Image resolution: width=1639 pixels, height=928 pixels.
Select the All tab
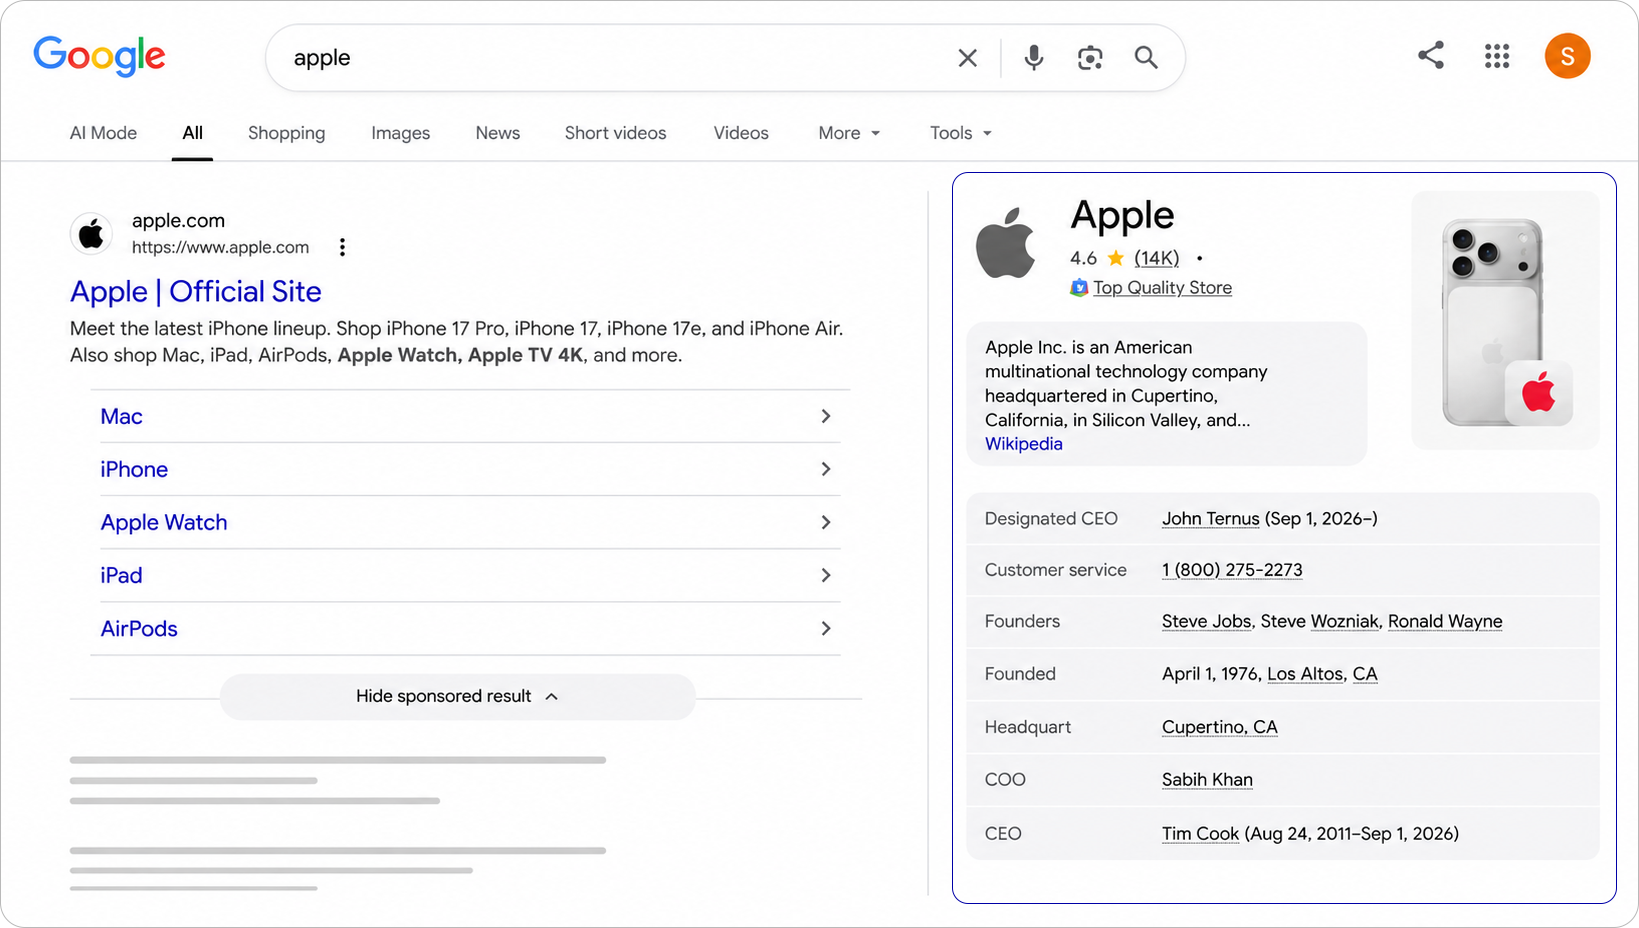[193, 133]
